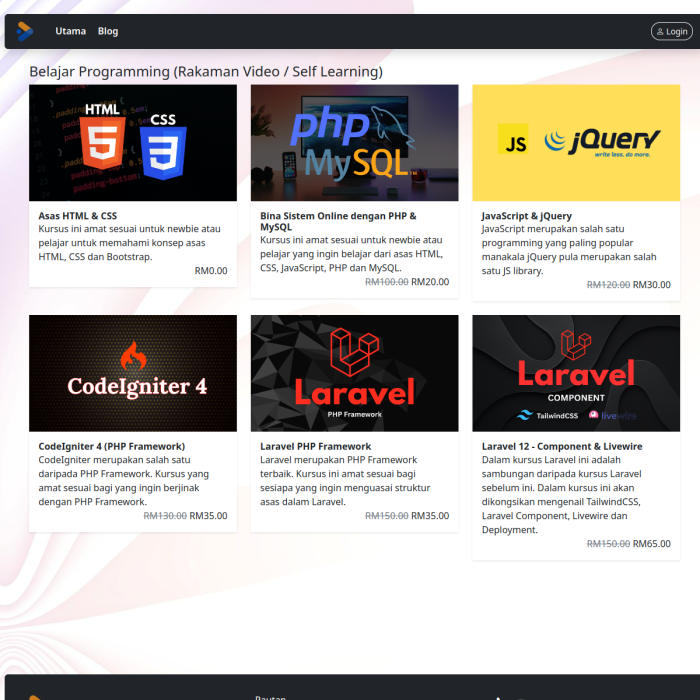Screen dimensions: 700x700
Task: Click the strikethrough RM120.00 price
Action: tap(608, 284)
